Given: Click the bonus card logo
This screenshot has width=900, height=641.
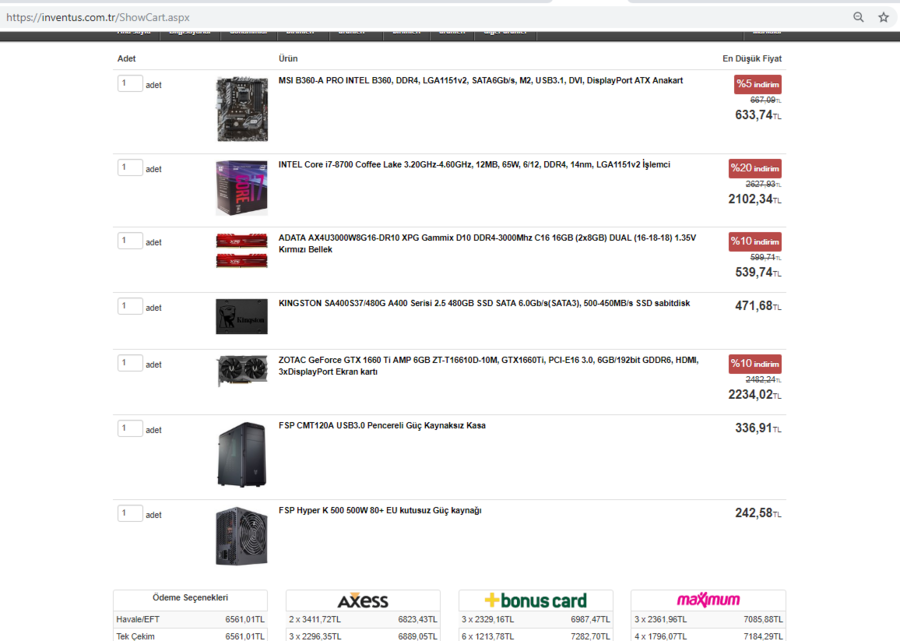Looking at the screenshot, I should tap(536, 600).
